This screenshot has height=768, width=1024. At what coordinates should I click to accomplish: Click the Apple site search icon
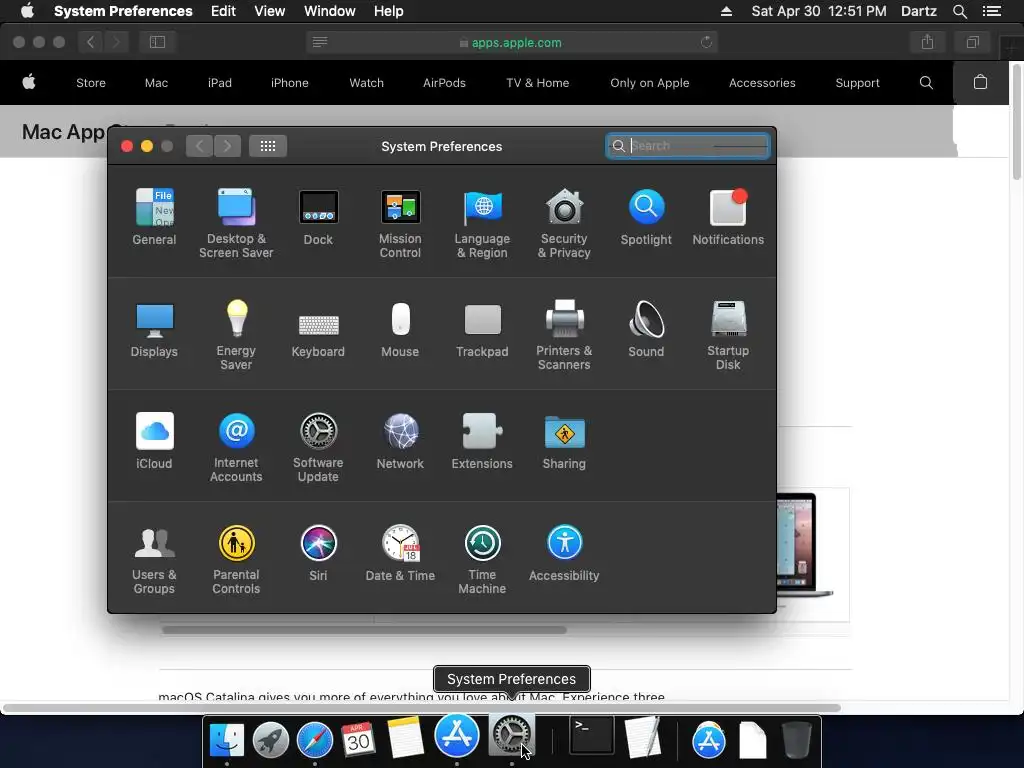point(926,82)
